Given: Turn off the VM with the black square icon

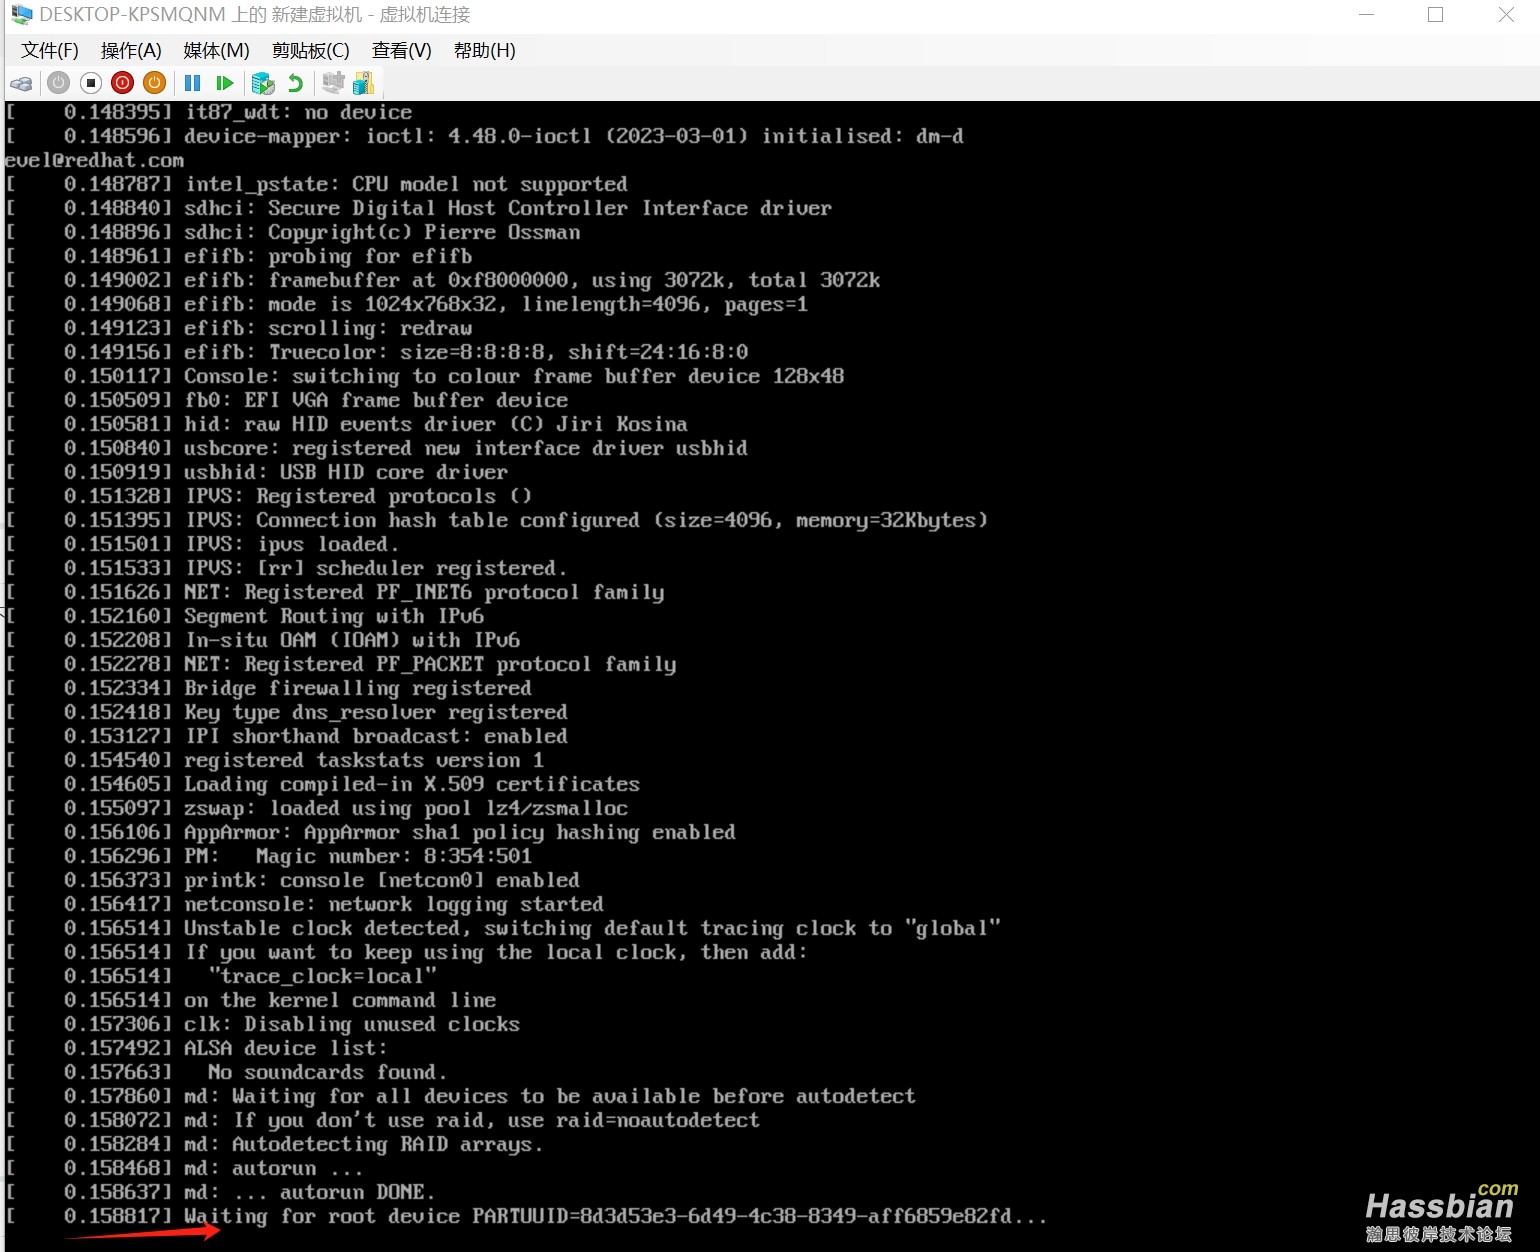Looking at the screenshot, I should pyautogui.click(x=91, y=83).
